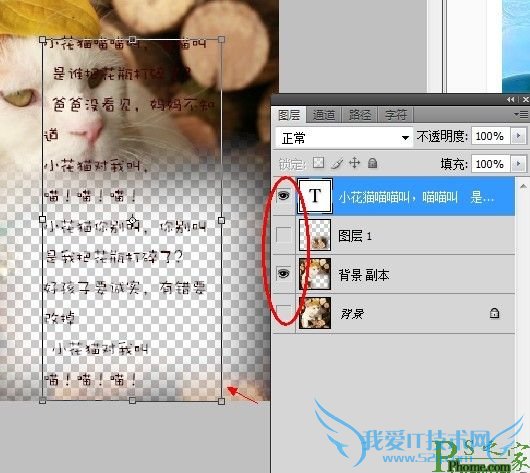Viewport: 530px width, 473px height.
Task: Open the layers panel options menu
Action: coord(521,115)
